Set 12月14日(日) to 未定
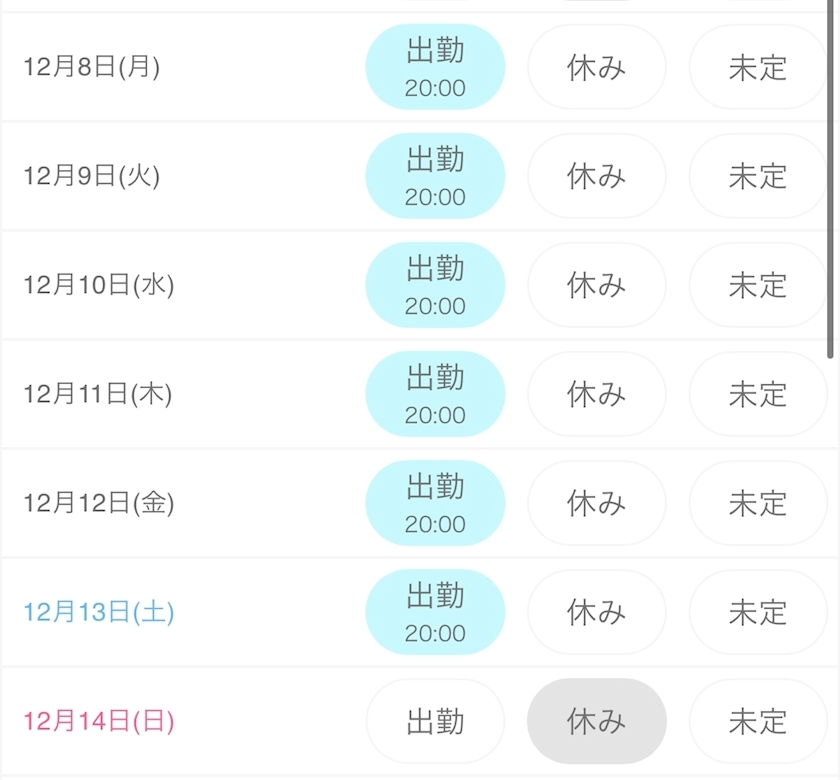The image size is (840, 780). pyautogui.click(x=757, y=721)
